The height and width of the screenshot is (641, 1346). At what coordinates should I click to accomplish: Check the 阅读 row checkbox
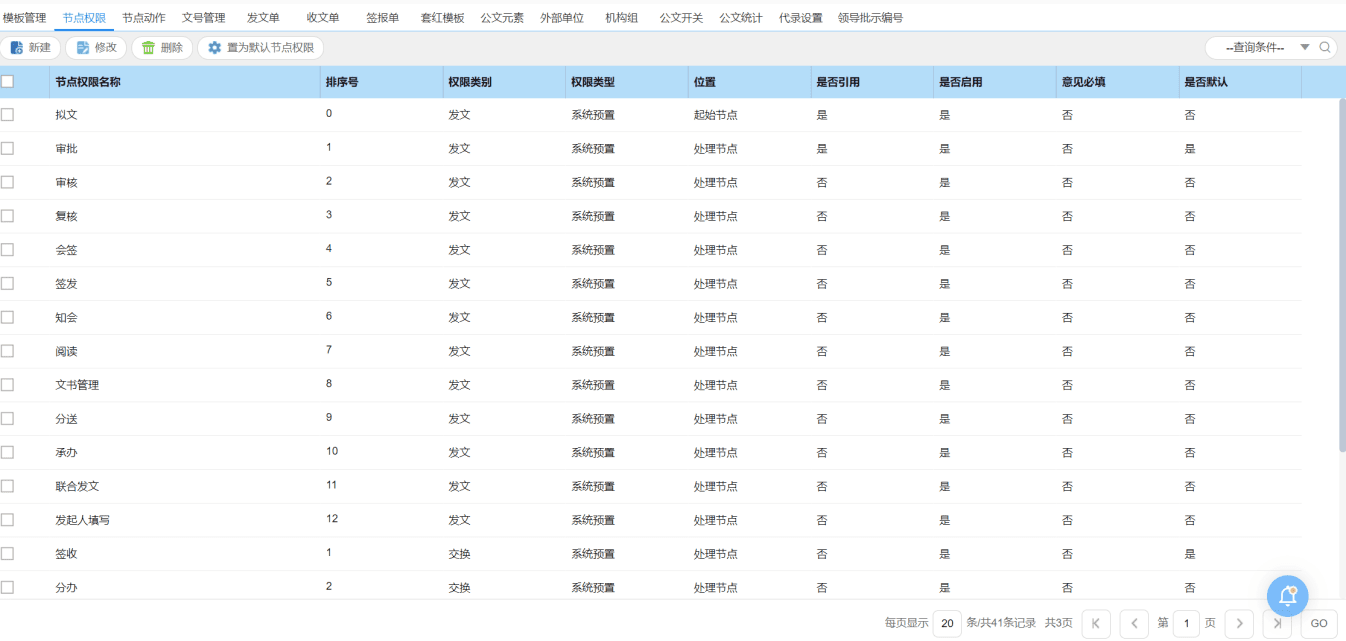7,351
